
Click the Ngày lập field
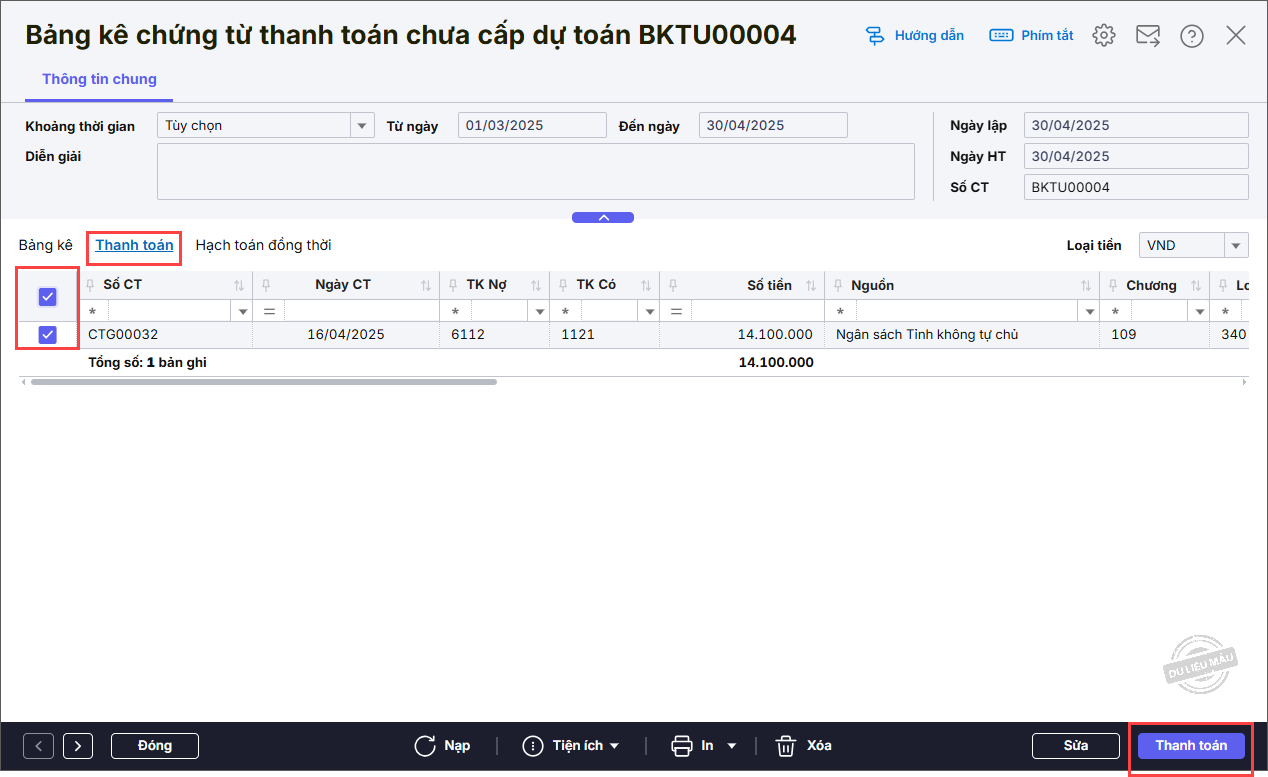[x=1136, y=125]
